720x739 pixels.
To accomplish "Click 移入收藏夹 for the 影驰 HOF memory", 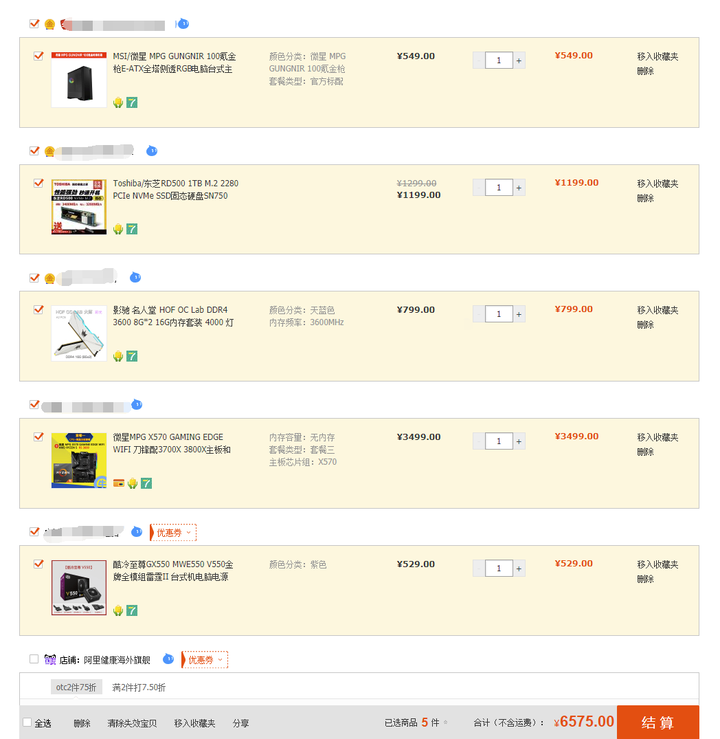I will [x=658, y=310].
